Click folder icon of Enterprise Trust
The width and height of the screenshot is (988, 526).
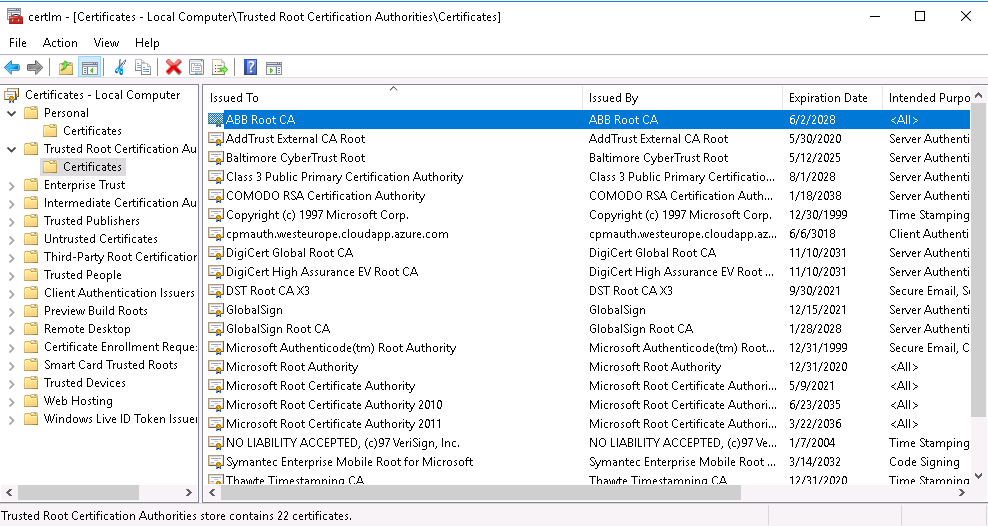pyautogui.click(x=31, y=185)
